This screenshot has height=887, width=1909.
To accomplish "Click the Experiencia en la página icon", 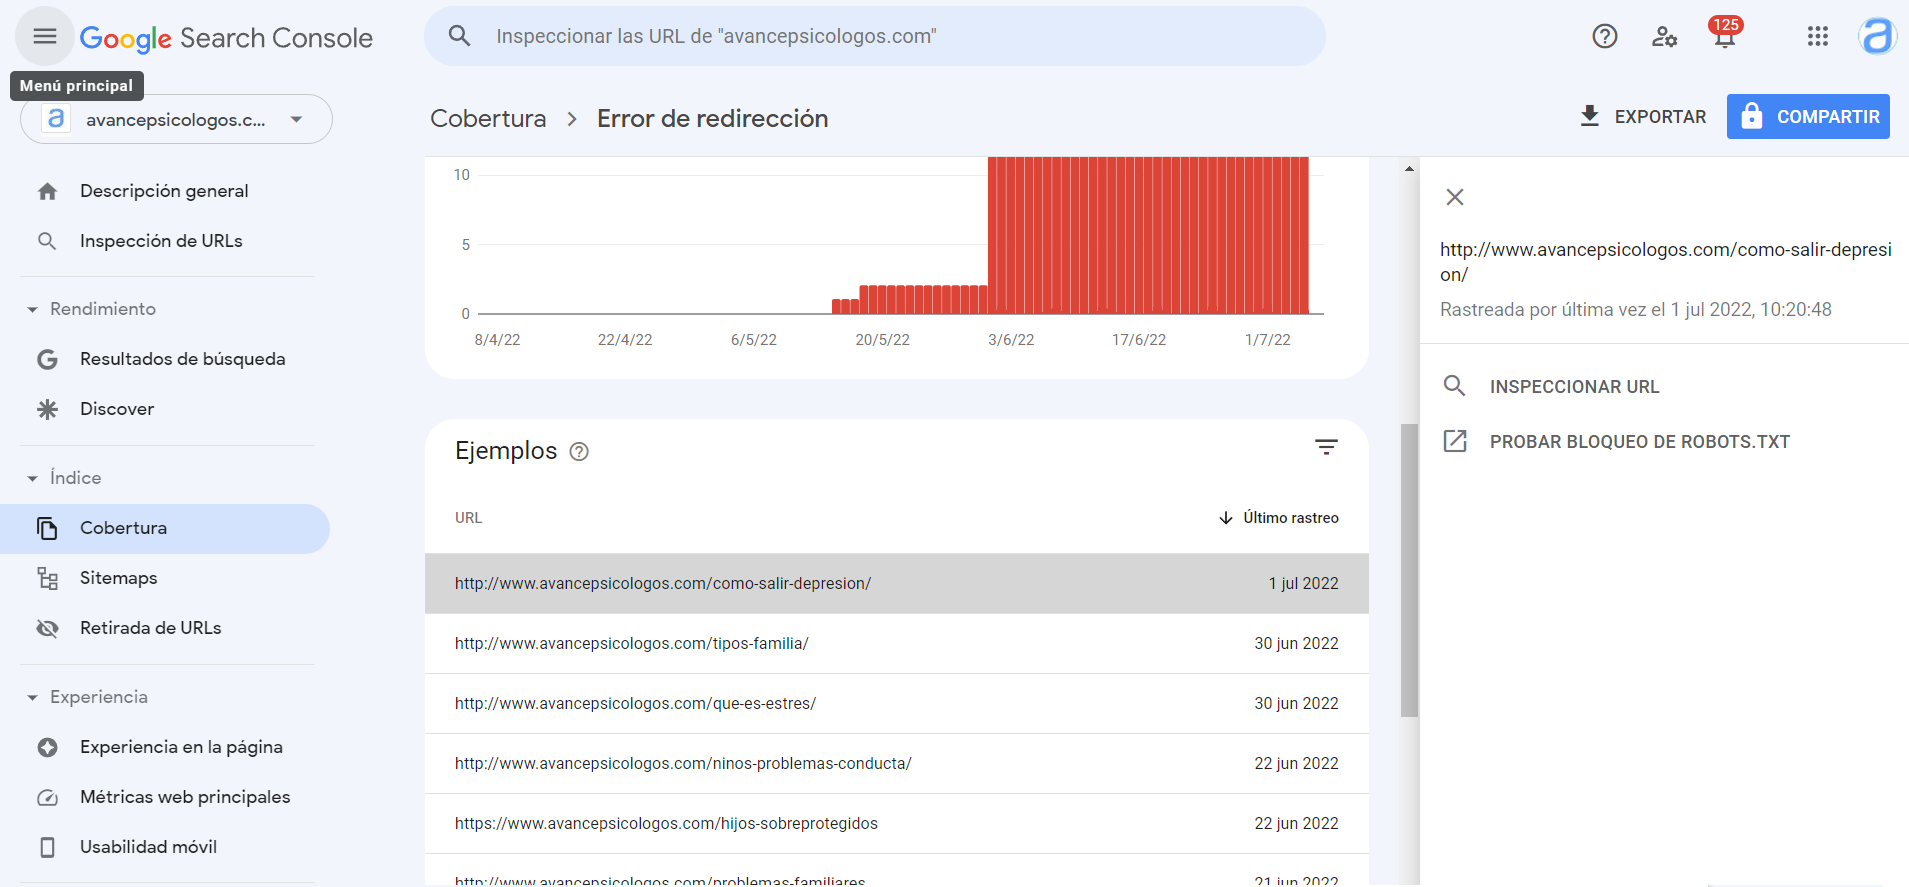I will (47, 747).
